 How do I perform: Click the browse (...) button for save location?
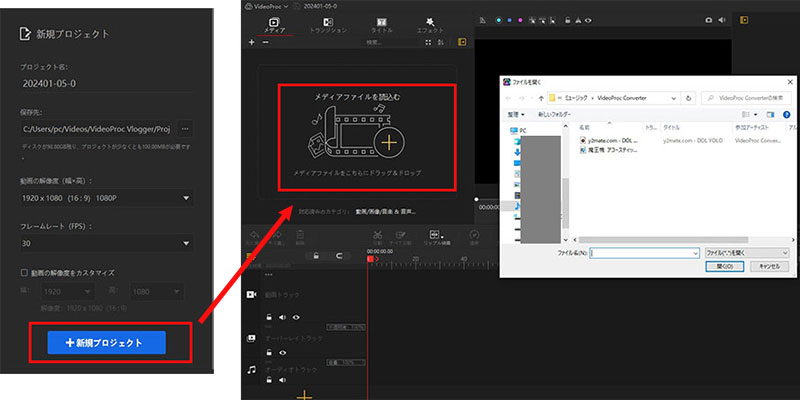point(185,129)
